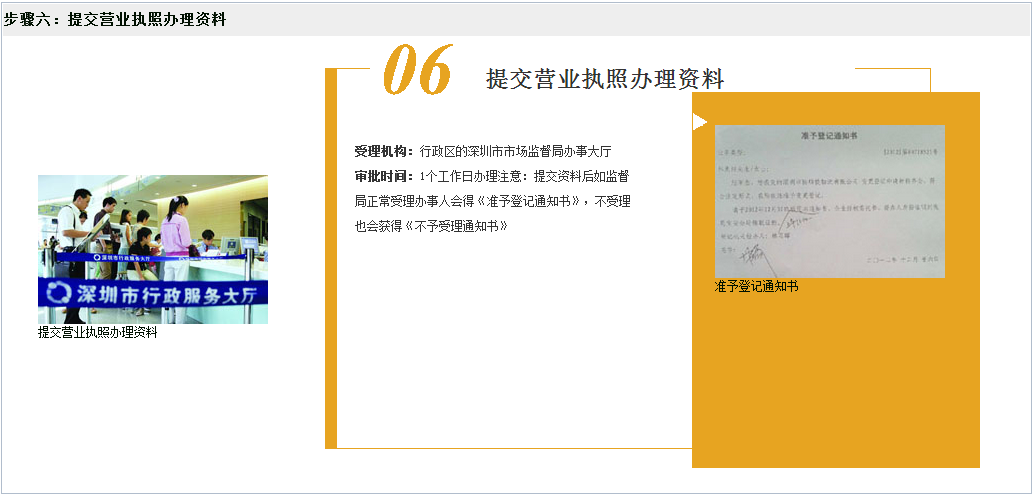Click the section title next to 06

604,80
